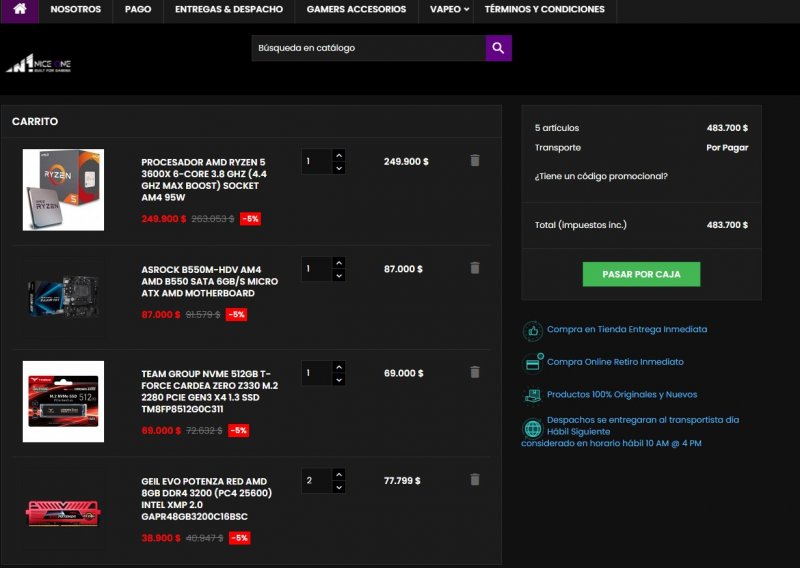Open the ASRock B550M-HDV product link

tap(210, 281)
